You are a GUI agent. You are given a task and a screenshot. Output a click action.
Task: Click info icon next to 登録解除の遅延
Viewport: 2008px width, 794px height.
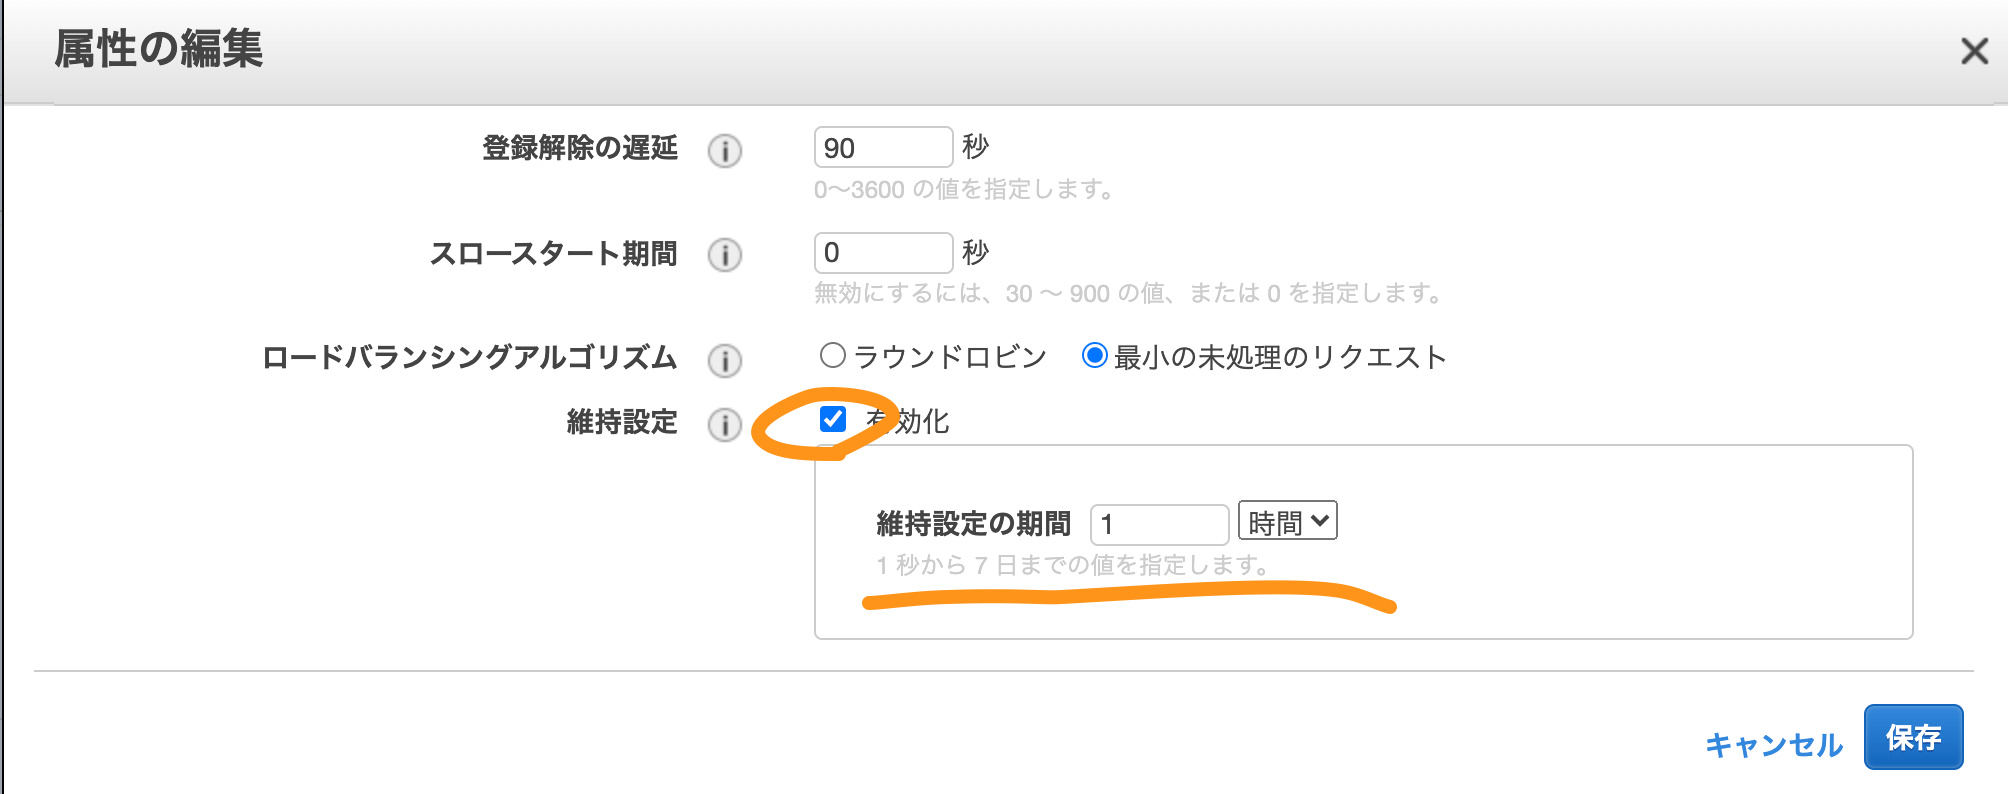(x=725, y=151)
